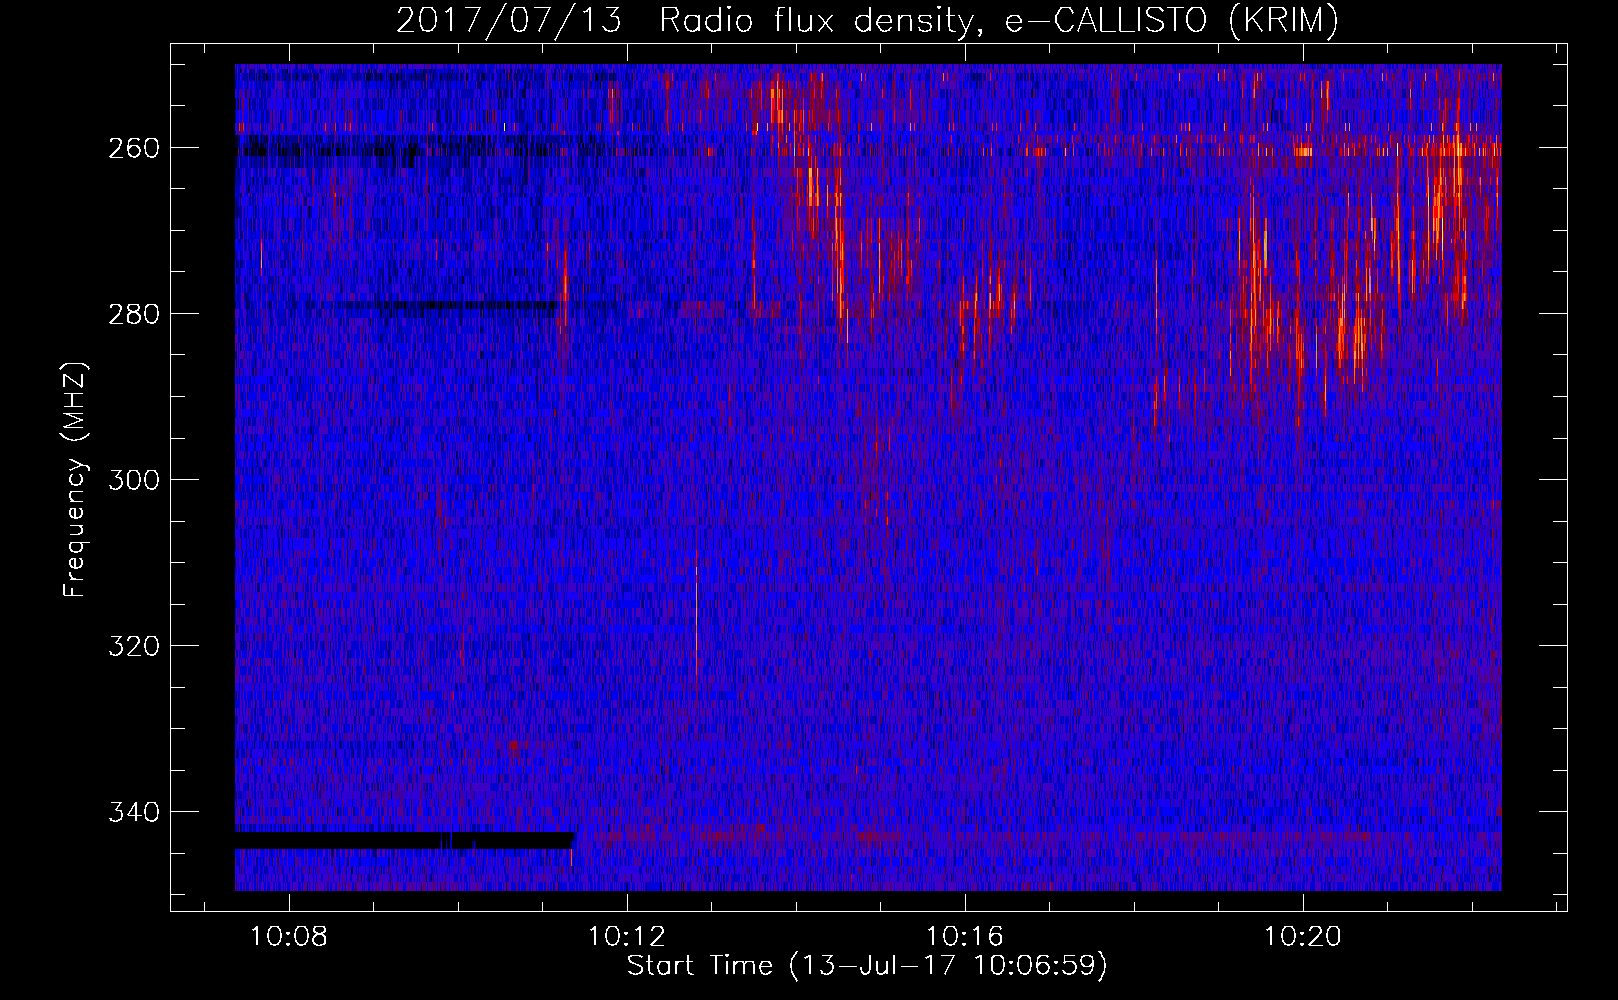Image resolution: width=1618 pixels, height=1000 pixels.
Task: Select the 'Frequency (MHZ)' axis label
Action: (74, 479)
